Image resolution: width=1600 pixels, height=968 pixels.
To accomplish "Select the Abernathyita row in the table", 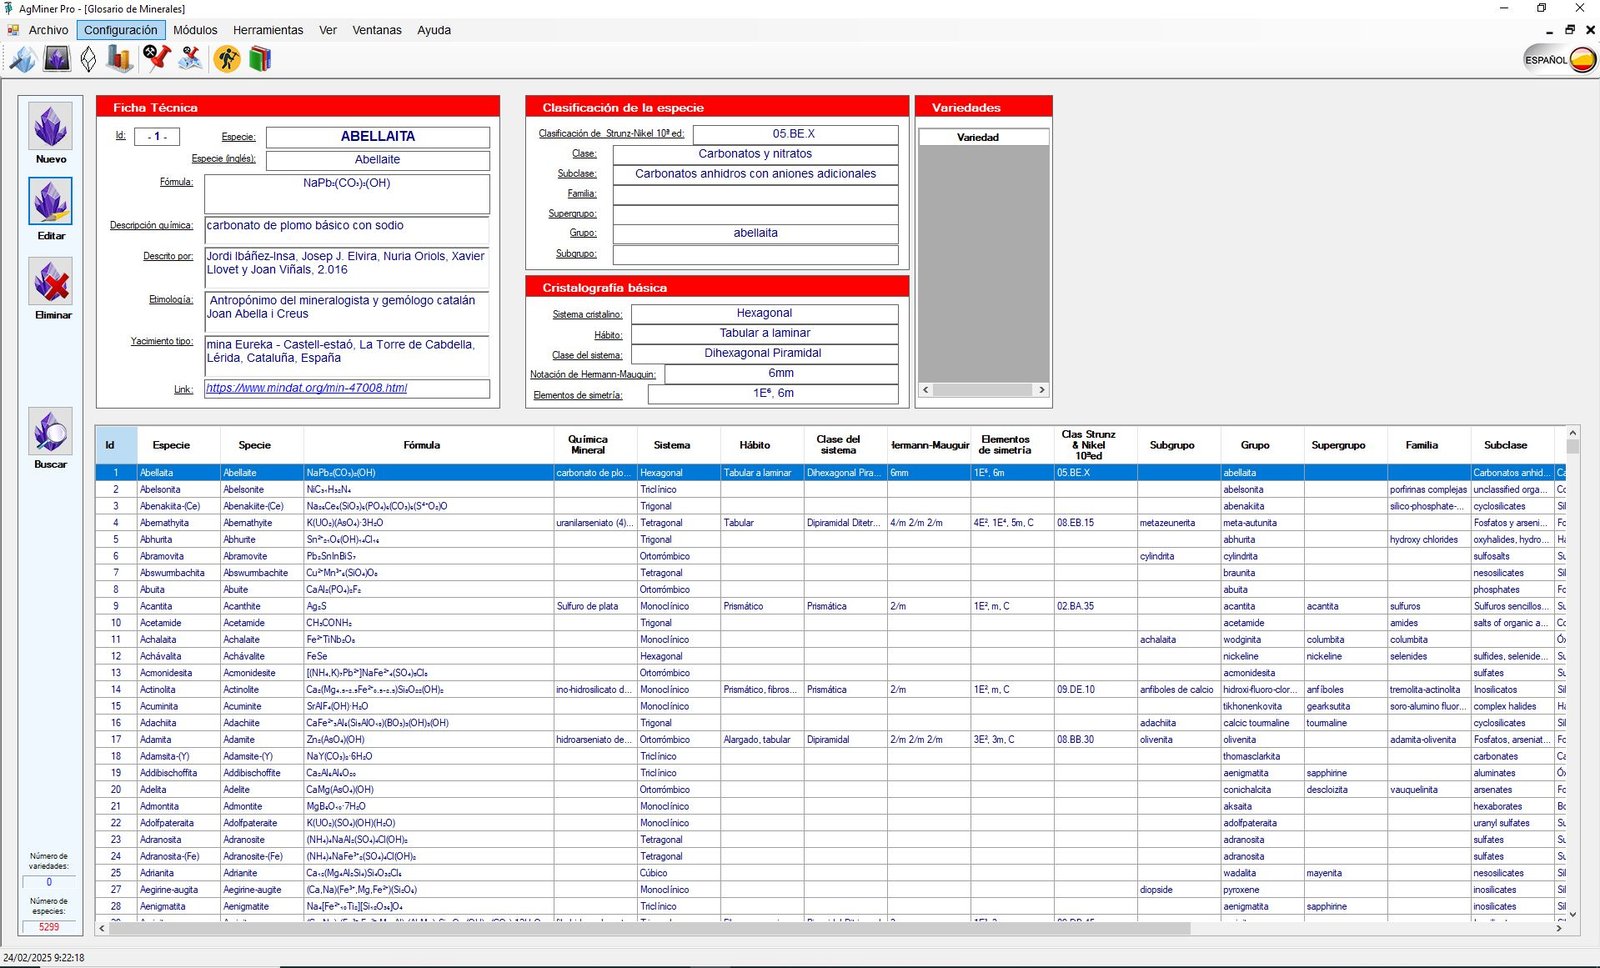I will pos(831,523).
